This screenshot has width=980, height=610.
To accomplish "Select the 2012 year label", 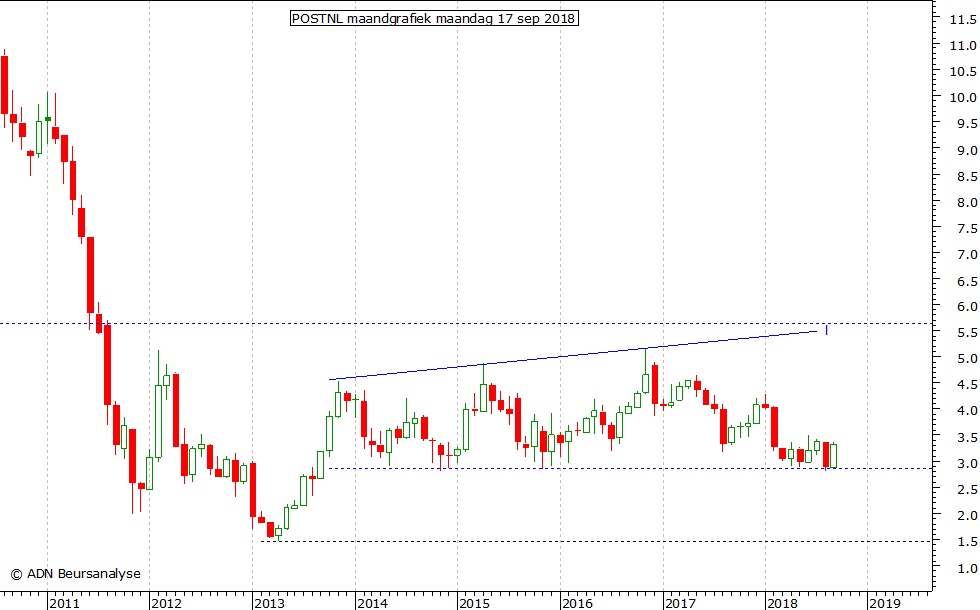I will [166, 603].
